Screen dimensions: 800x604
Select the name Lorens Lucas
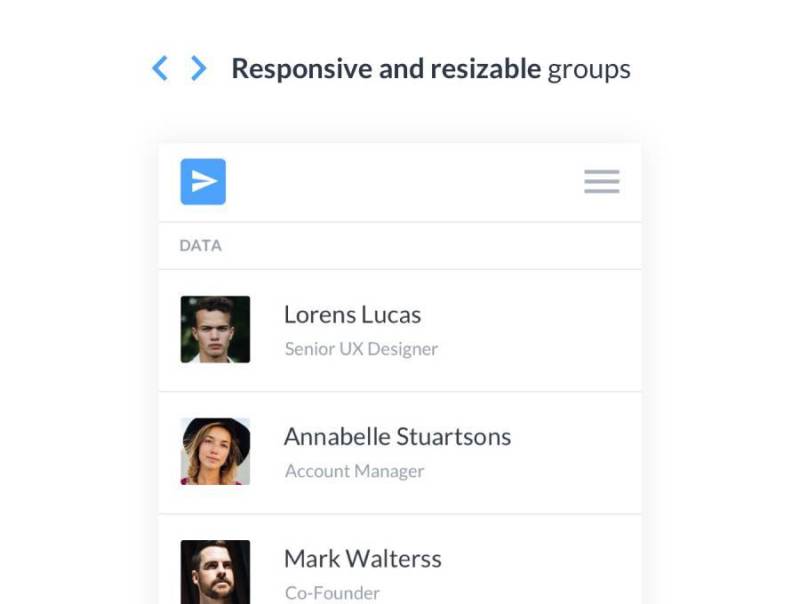[352, 314]
